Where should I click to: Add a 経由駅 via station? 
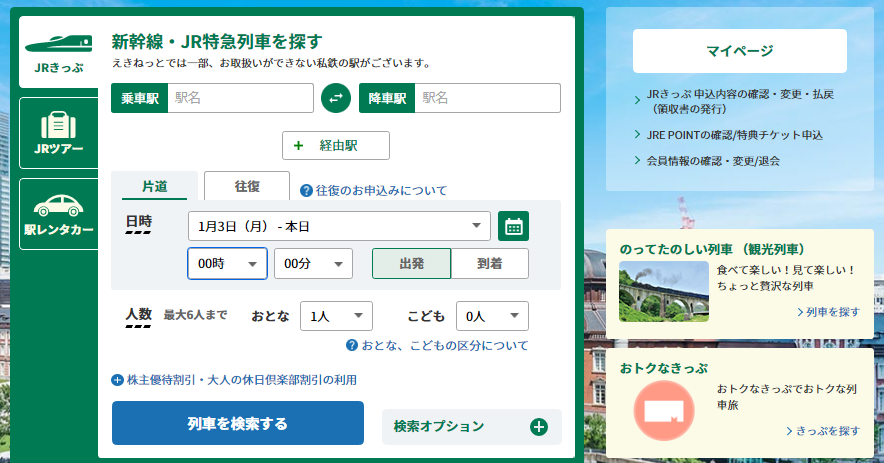pyautogui.click(x=336, y=145)
